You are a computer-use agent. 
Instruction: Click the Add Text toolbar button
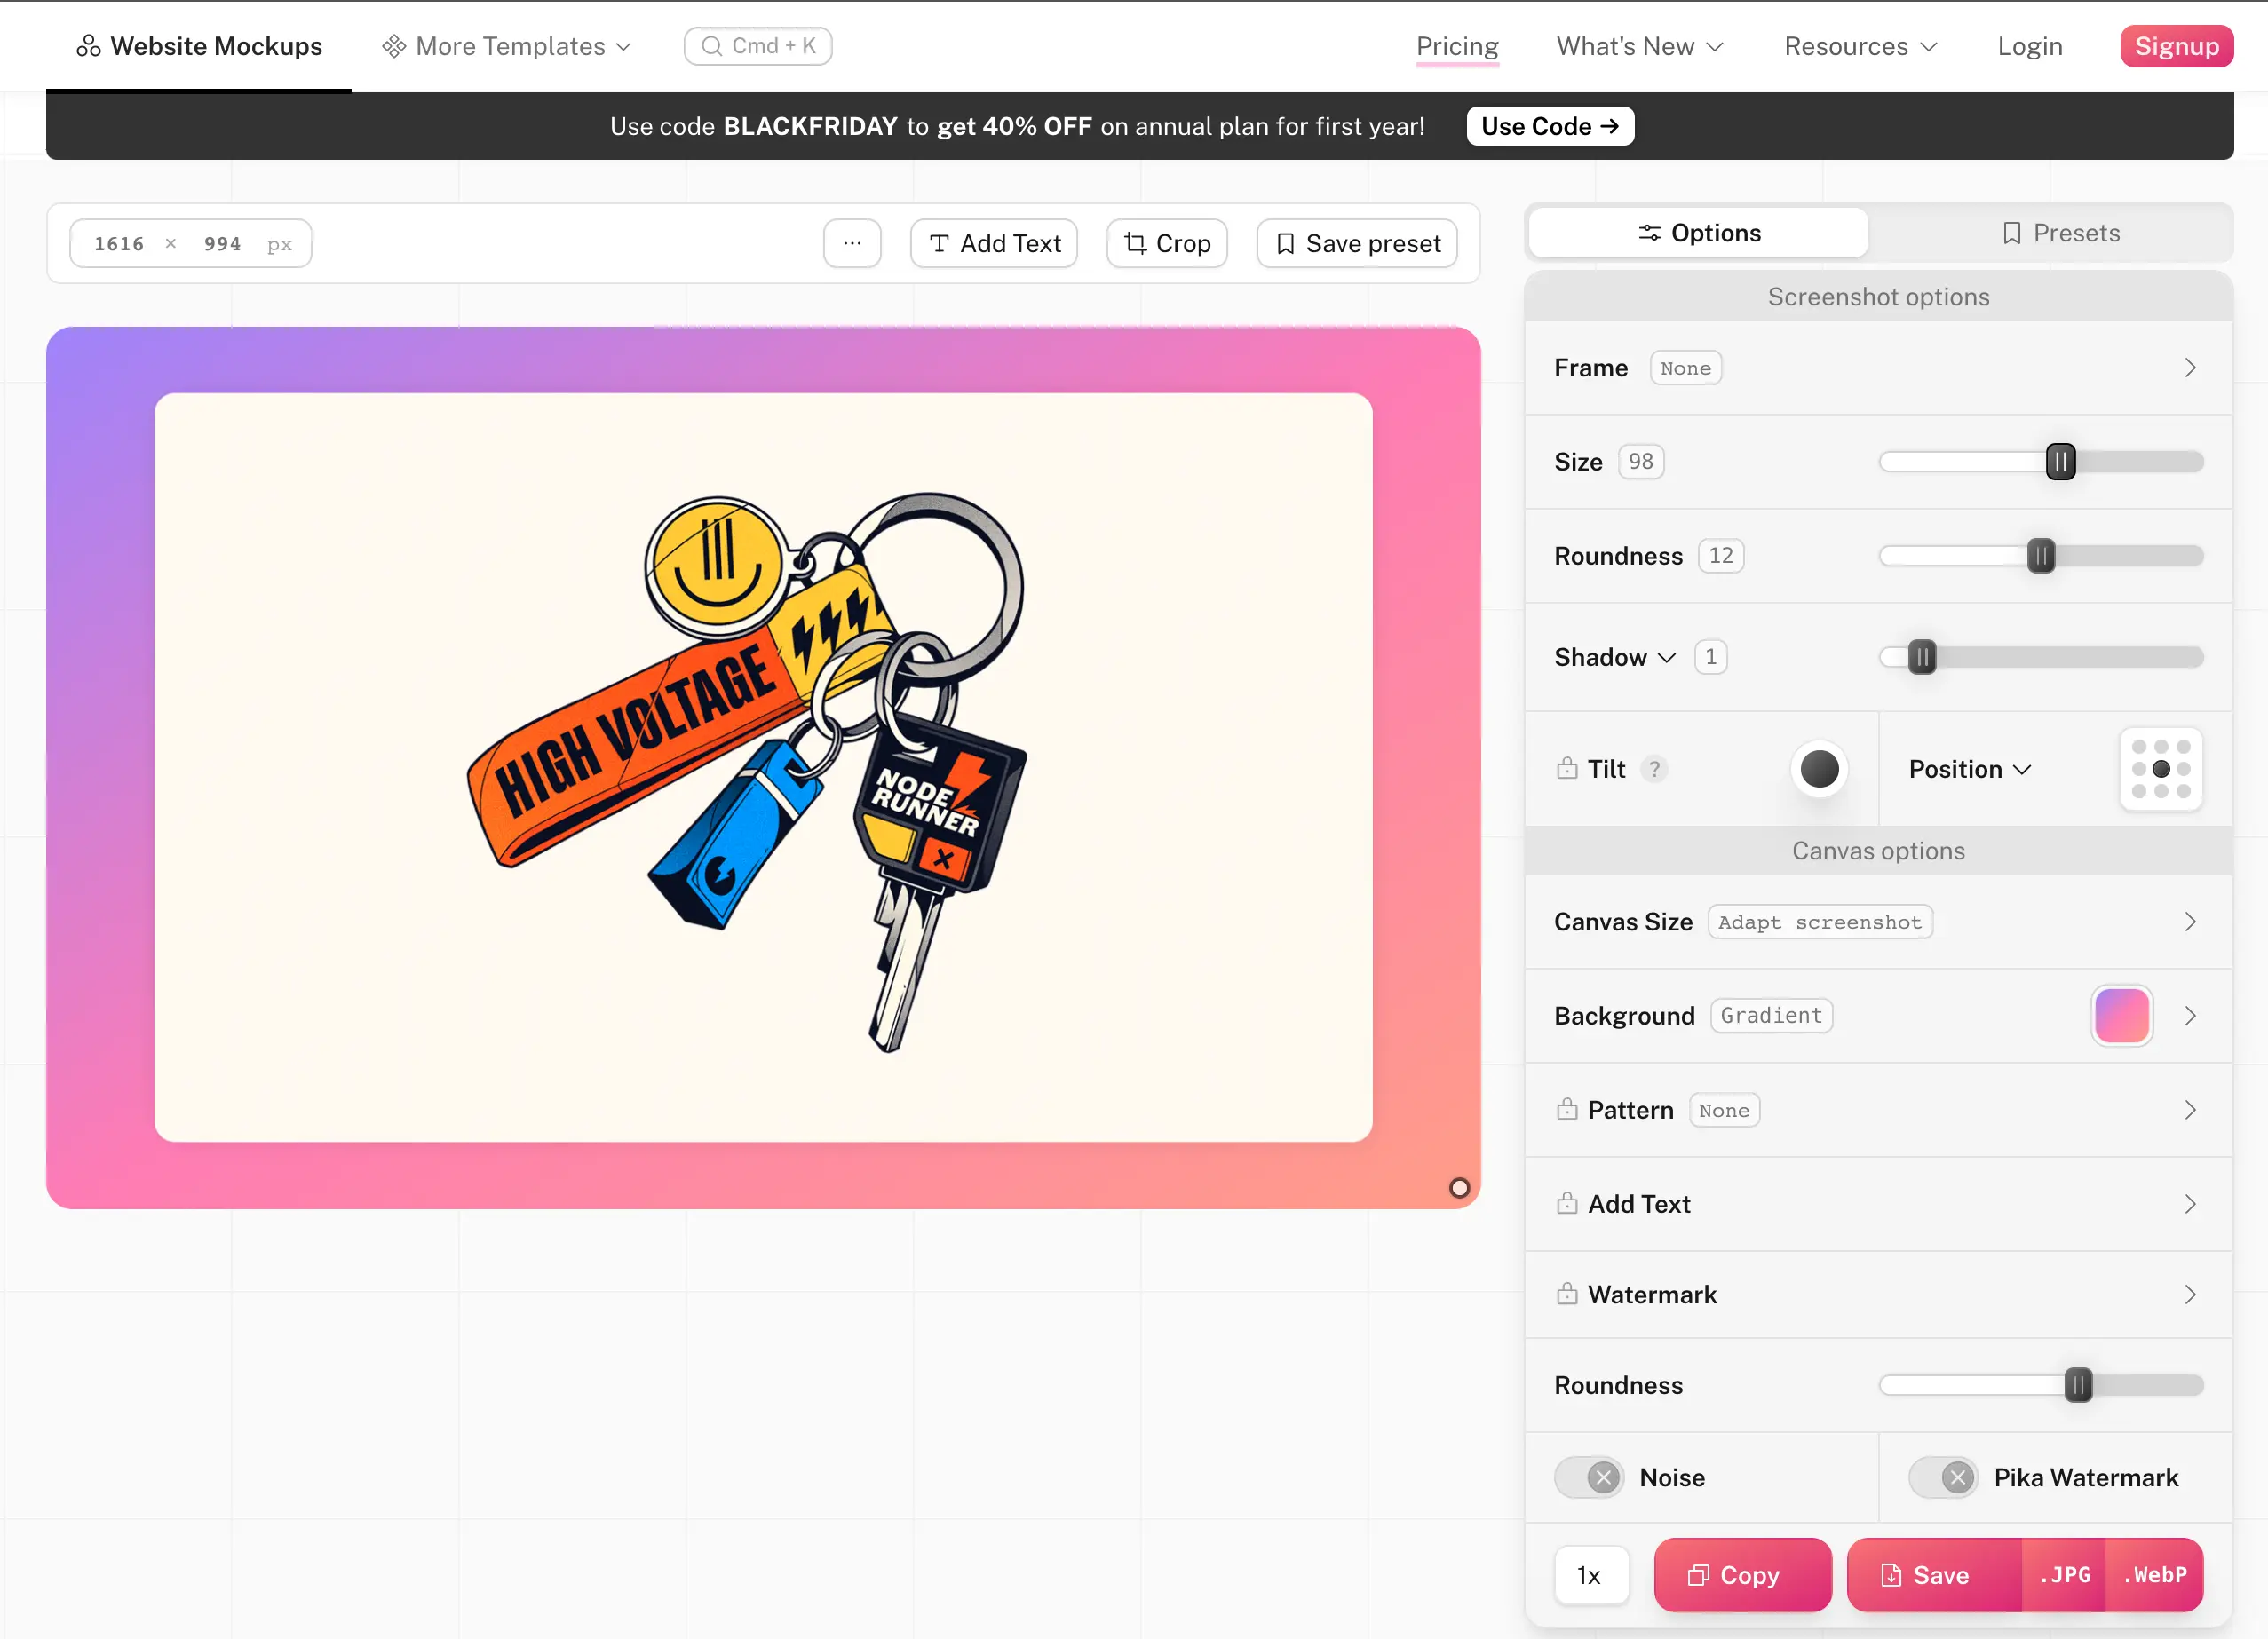click(x=993, y=243)
